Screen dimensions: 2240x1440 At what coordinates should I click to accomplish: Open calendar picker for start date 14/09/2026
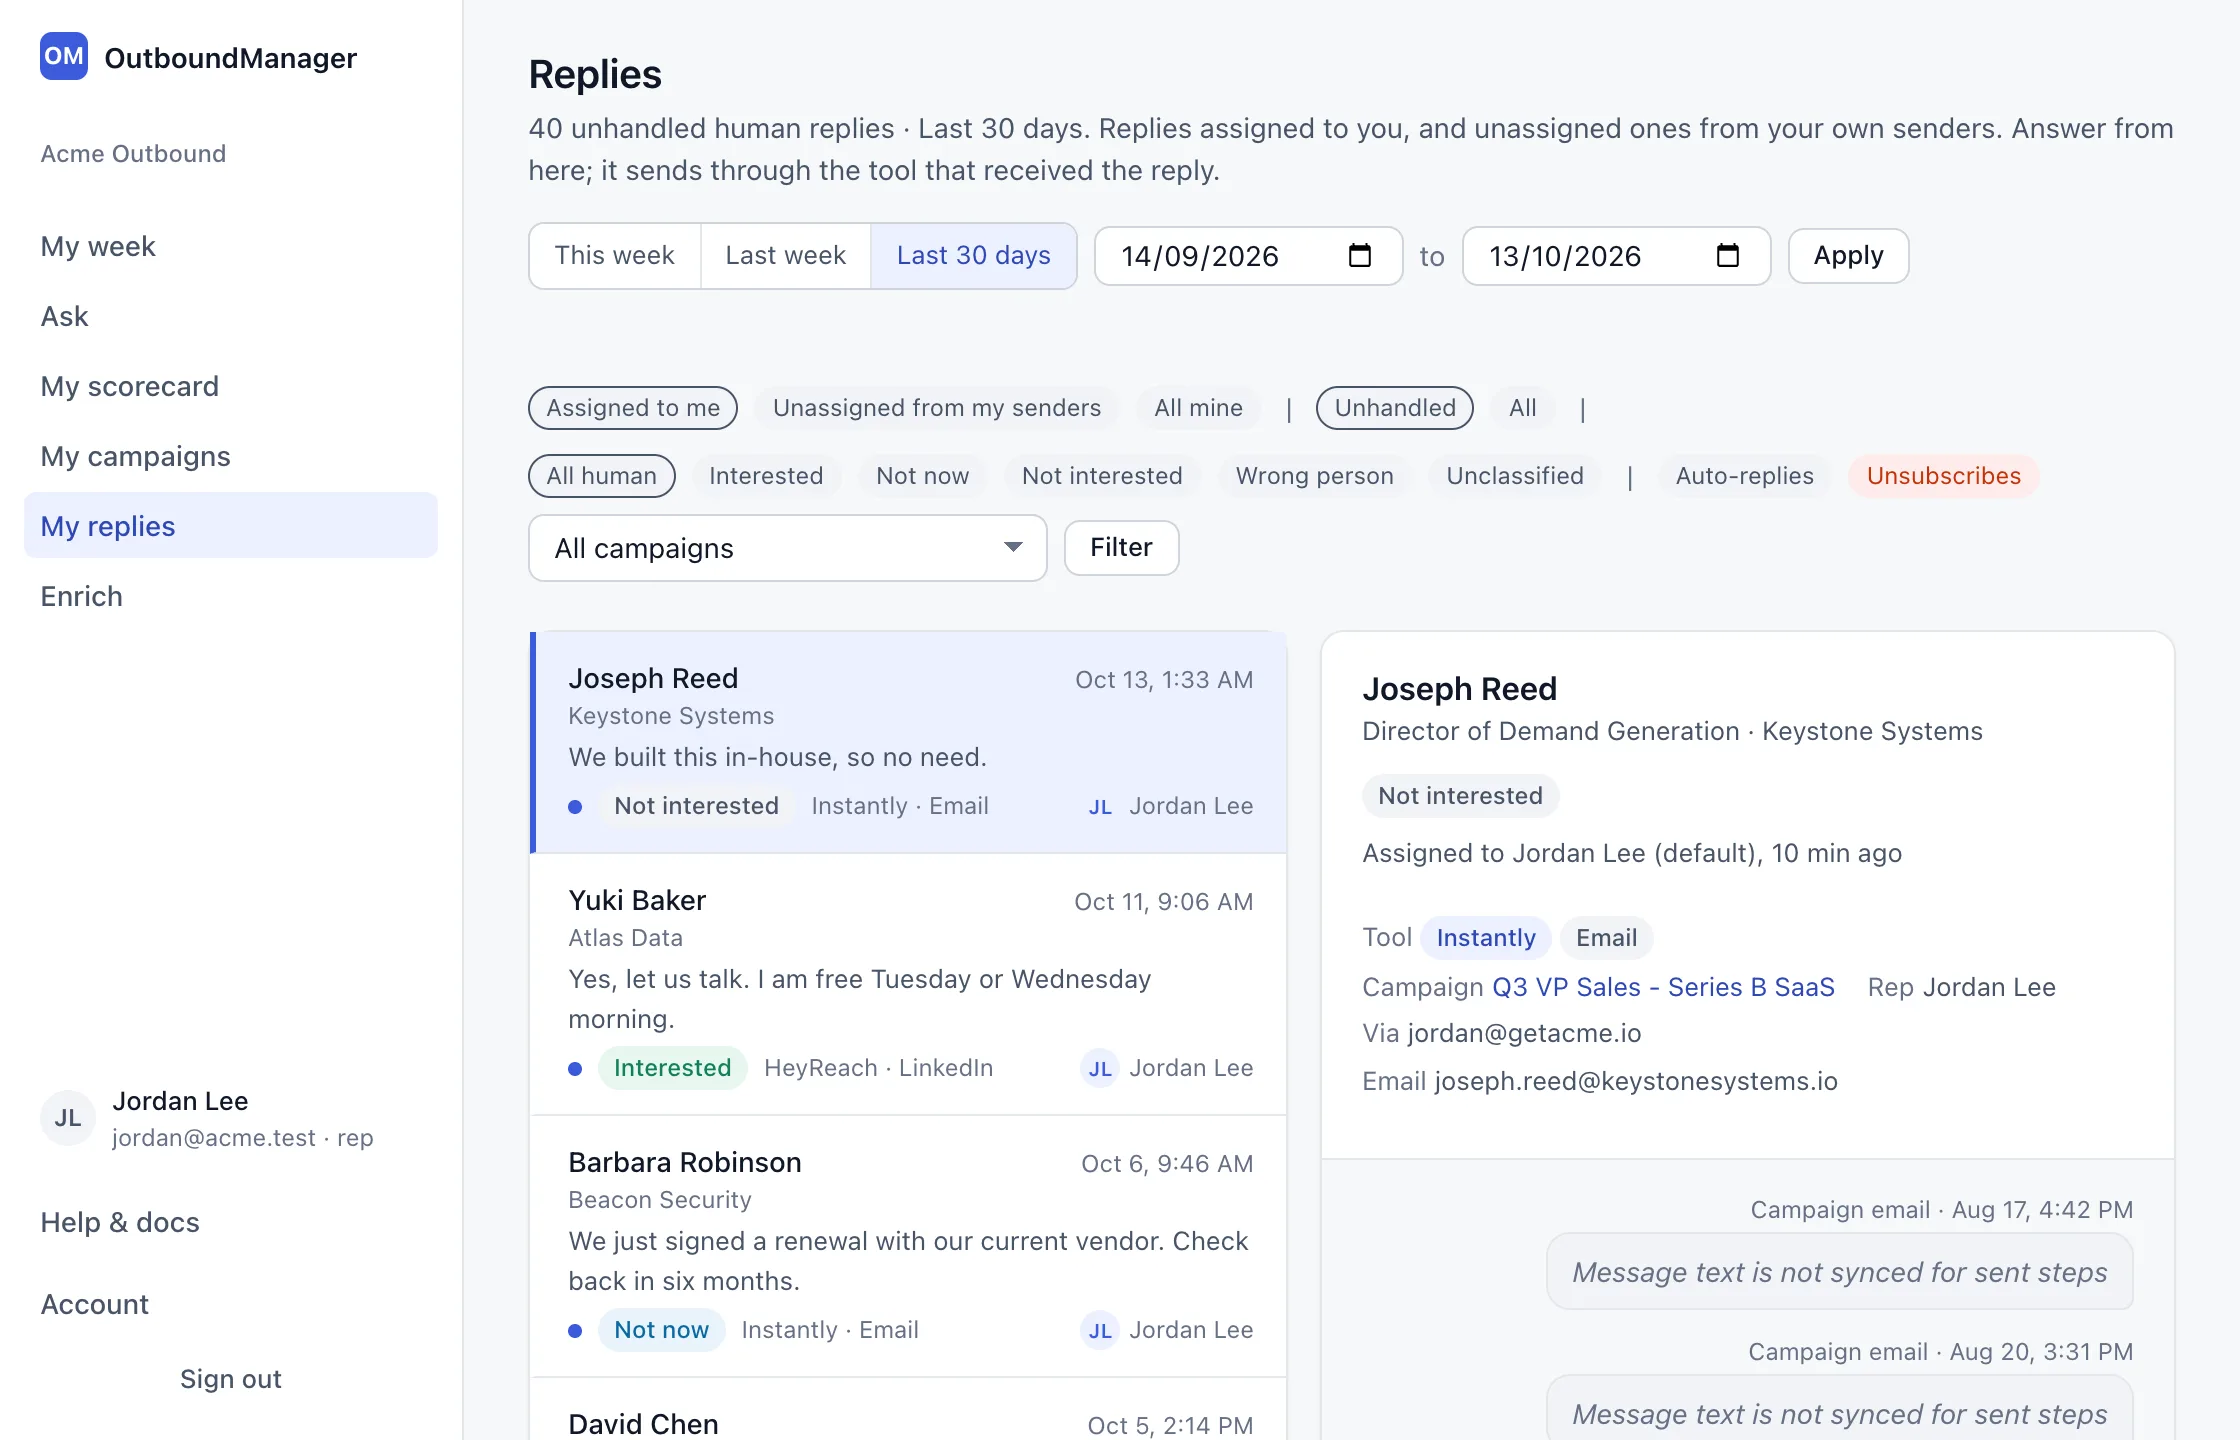pos(1359,256)
